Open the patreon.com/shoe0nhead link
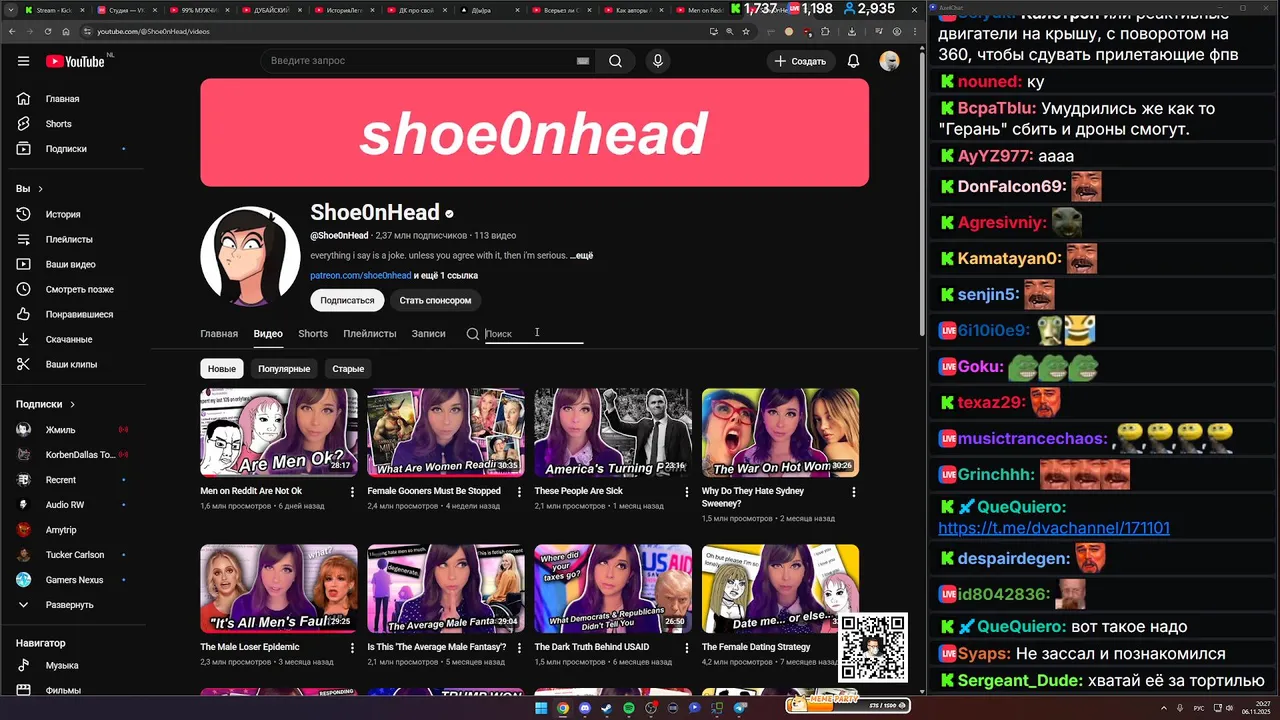 360,276
